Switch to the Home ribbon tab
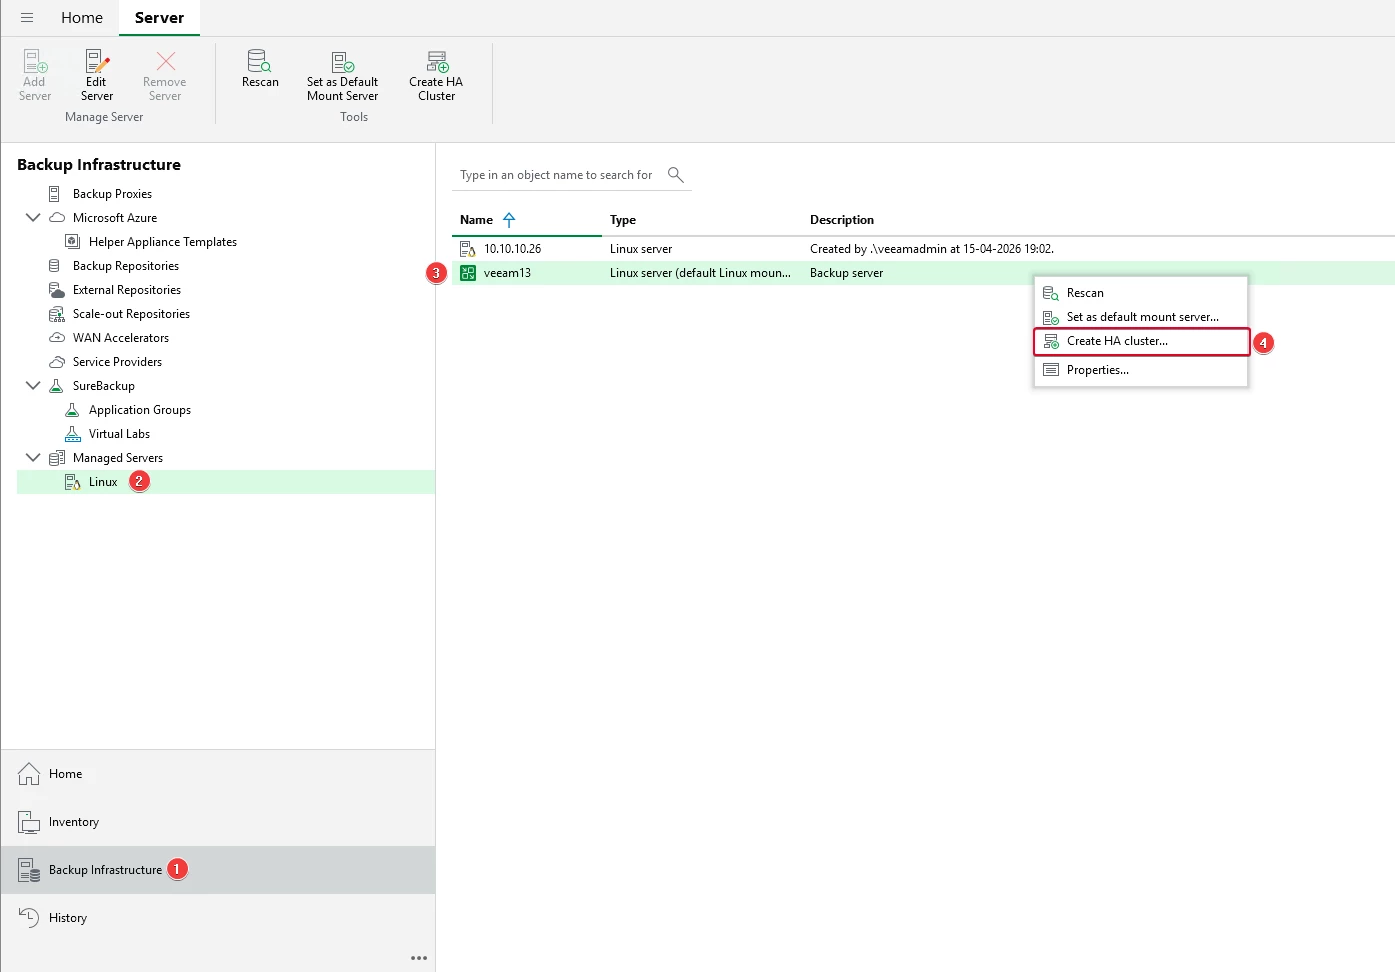 click(x=82, y=18)
